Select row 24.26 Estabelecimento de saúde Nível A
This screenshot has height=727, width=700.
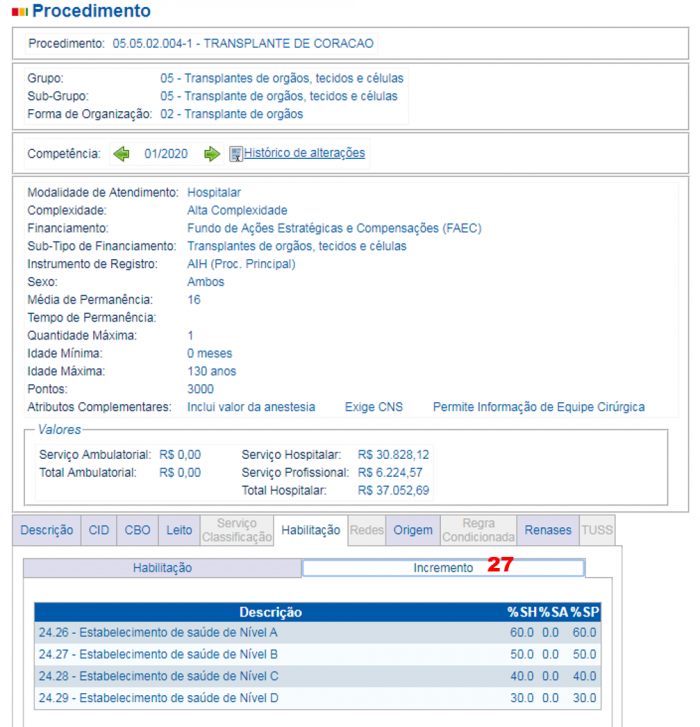click(x=158, y=632)
